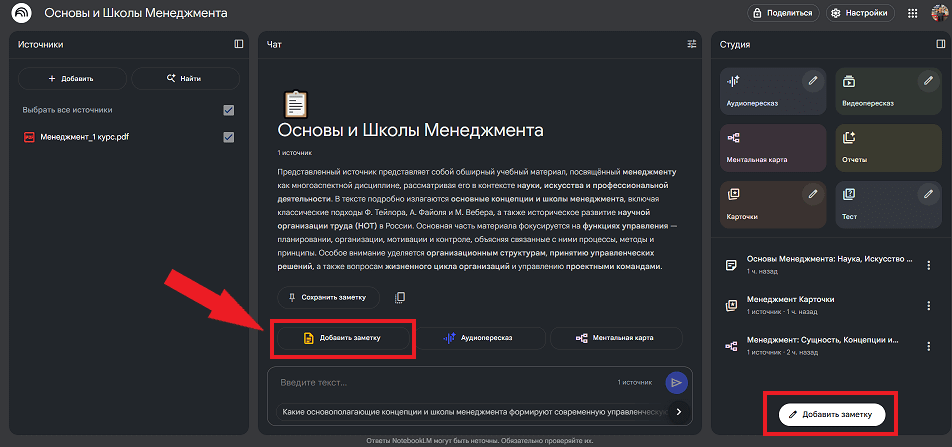The image size is (952, 447).
Task: Click Добавить заметку in chat
Action: pos(344,338)
